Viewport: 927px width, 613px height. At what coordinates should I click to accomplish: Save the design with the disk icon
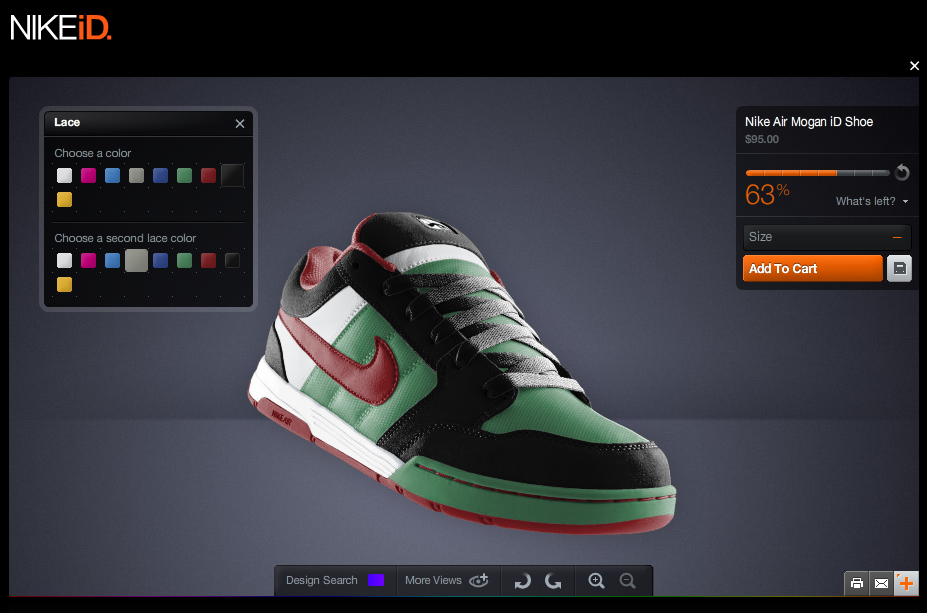point(899,269)
